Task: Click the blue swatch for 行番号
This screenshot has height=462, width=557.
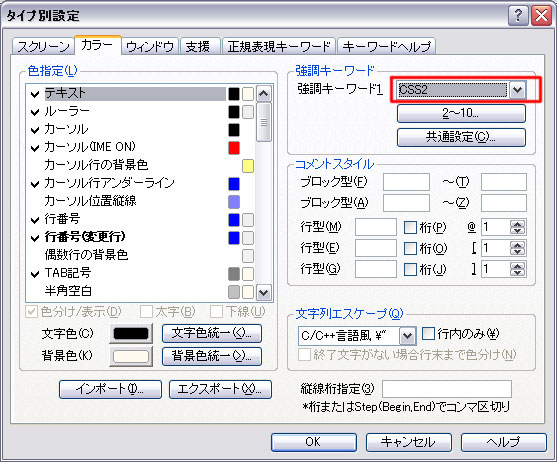Action: pyautogui.click(x=234, y=220)
